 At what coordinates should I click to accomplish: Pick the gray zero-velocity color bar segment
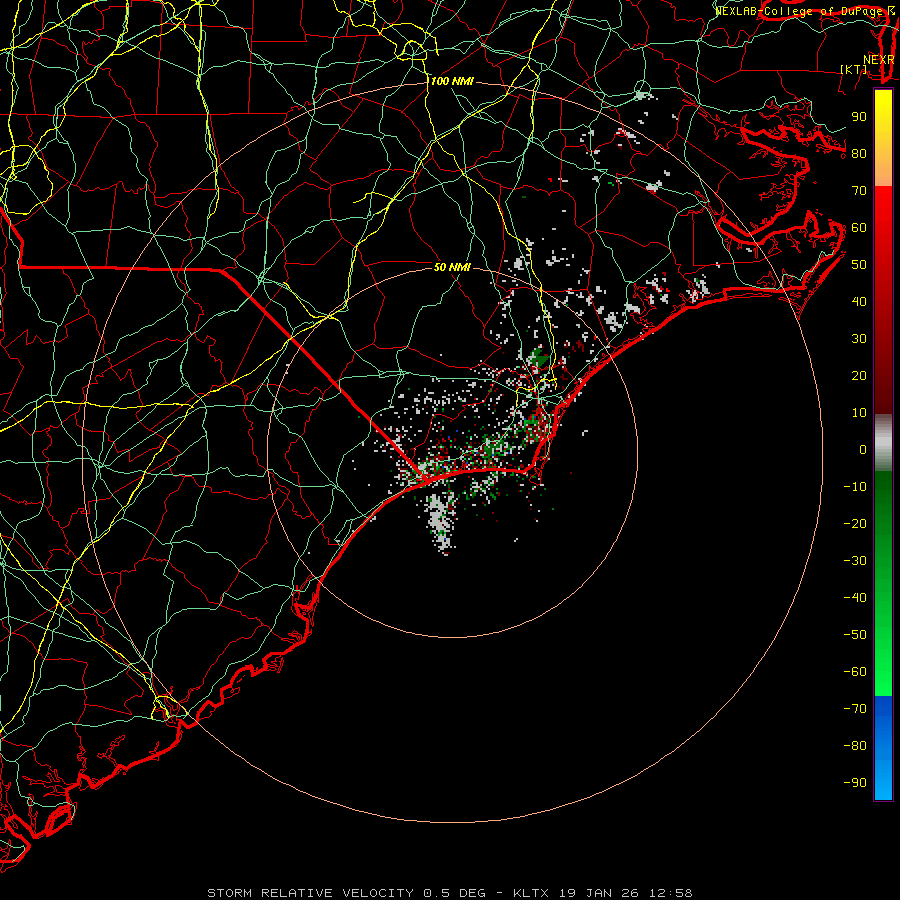883,443
